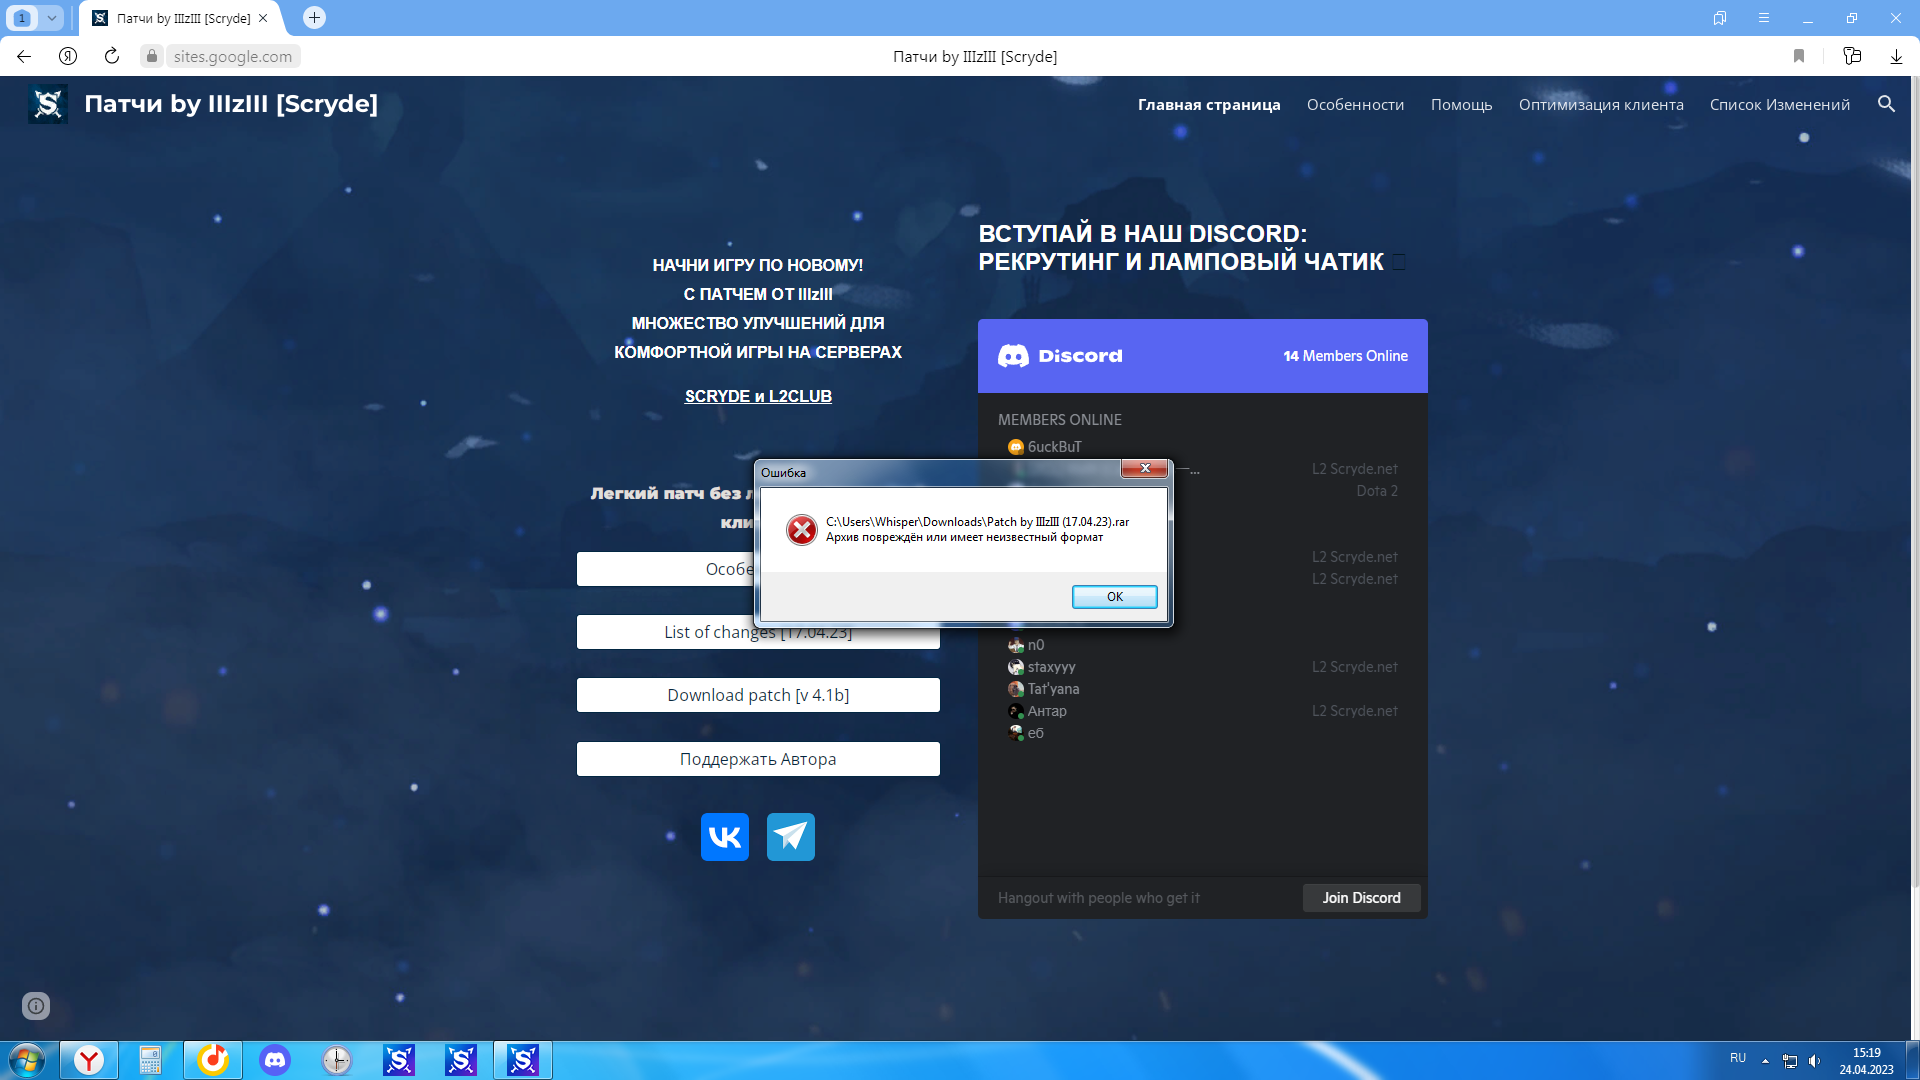Click the site search magnifier icon
This screenshot has width=1920, height=1080.
pyautogui.click(x=1886, y=104)
